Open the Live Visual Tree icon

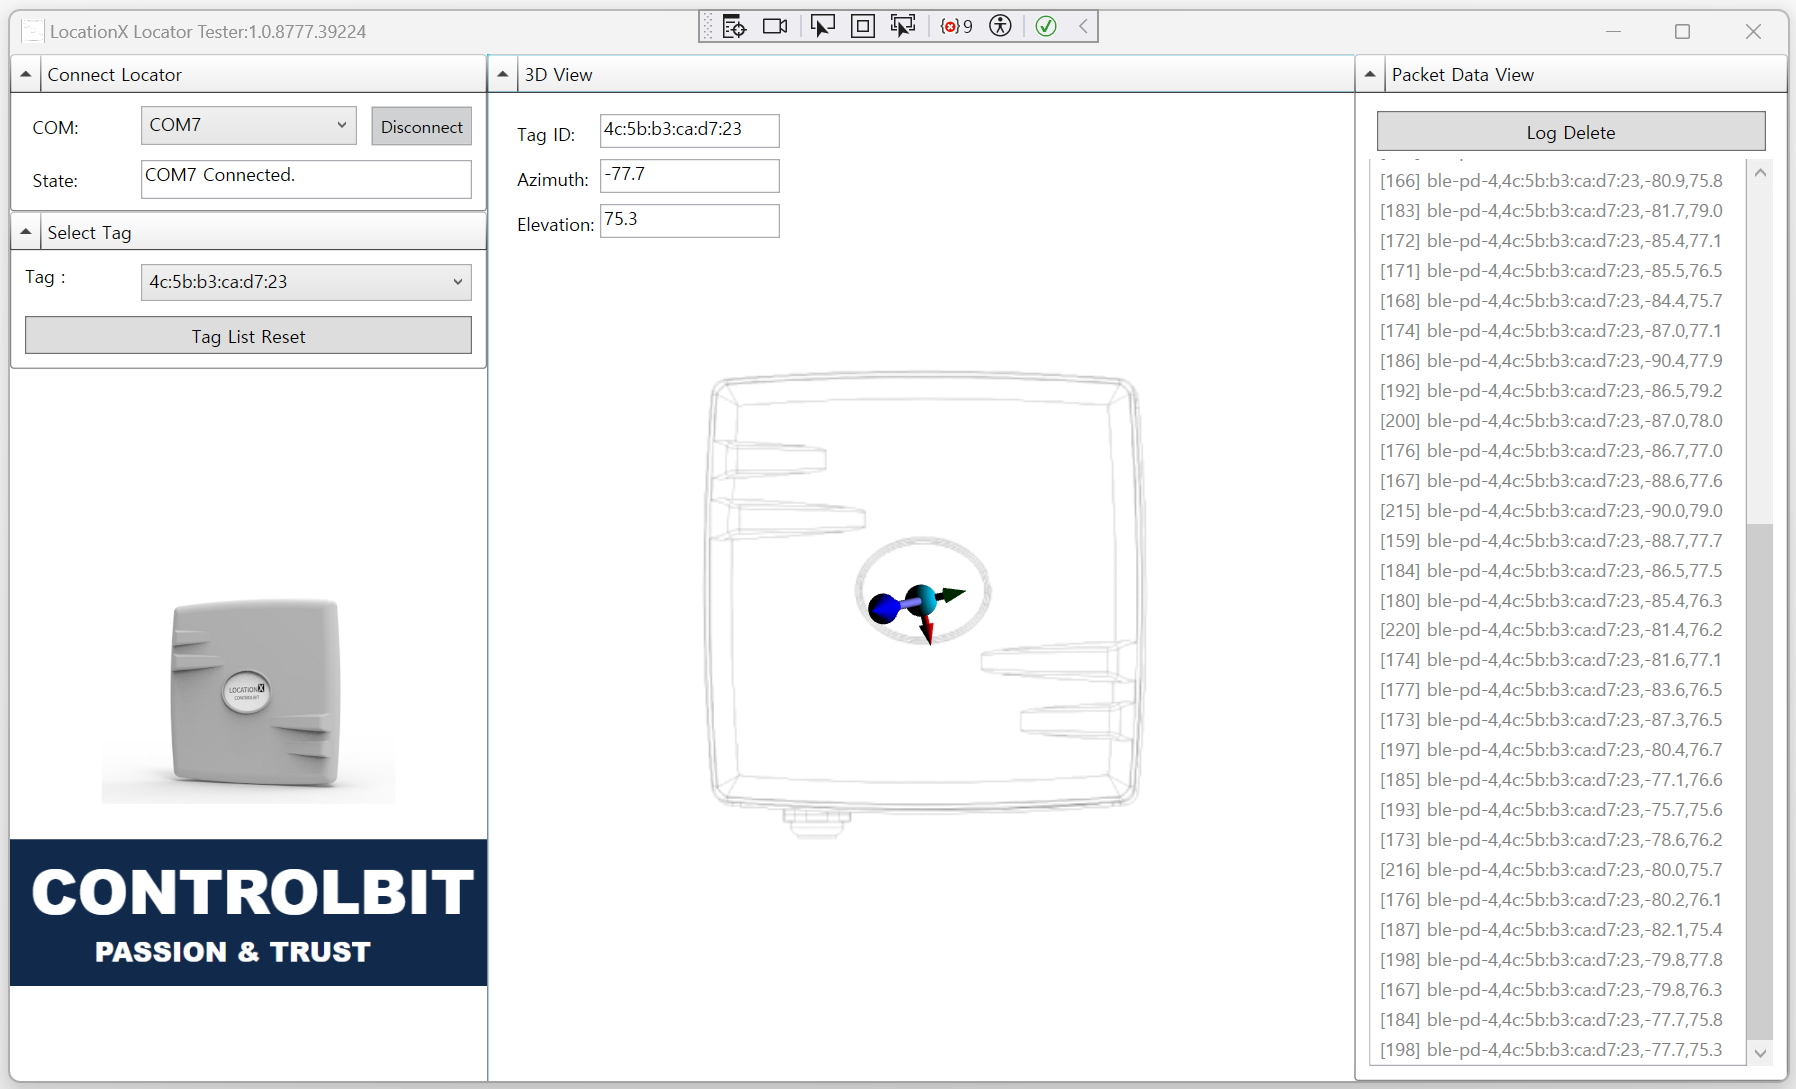click(734, 27)
